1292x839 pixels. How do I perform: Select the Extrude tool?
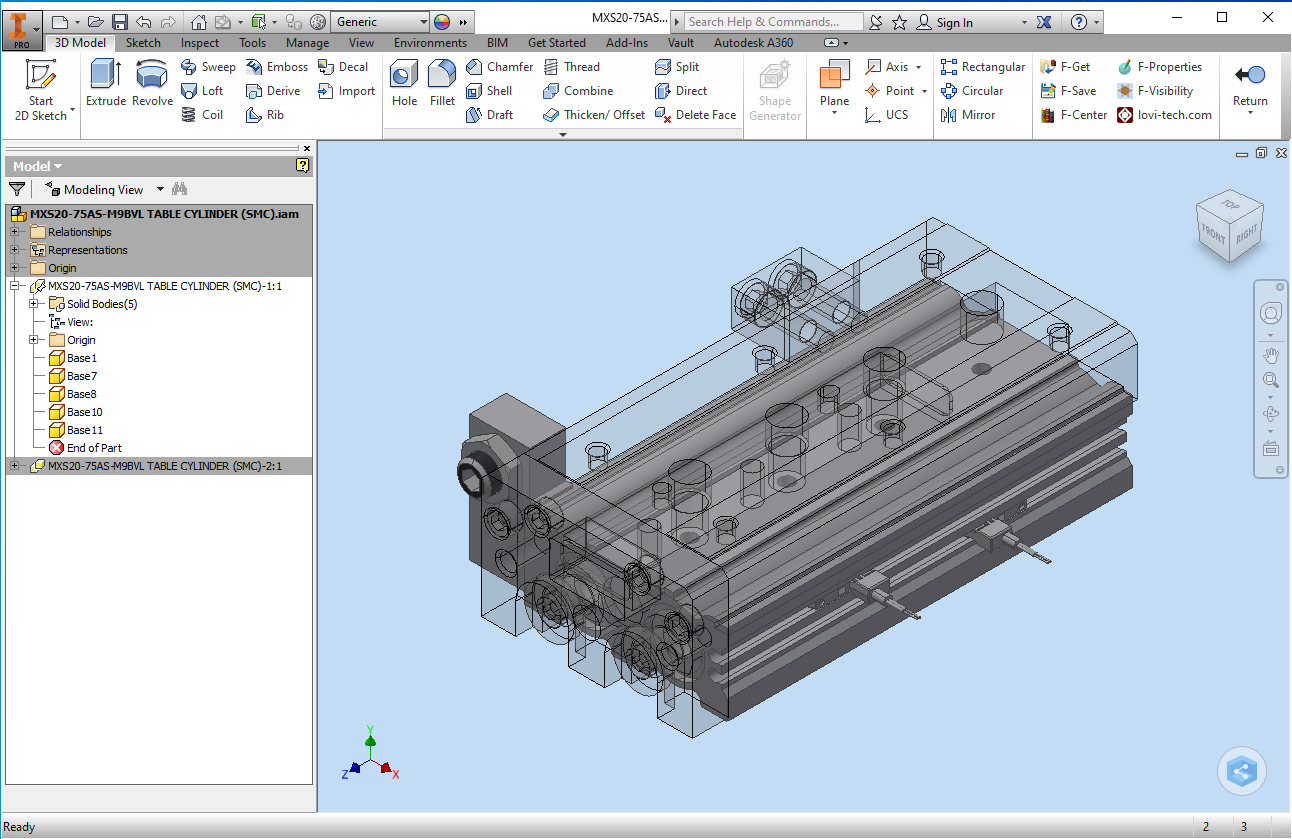(105, 82)
